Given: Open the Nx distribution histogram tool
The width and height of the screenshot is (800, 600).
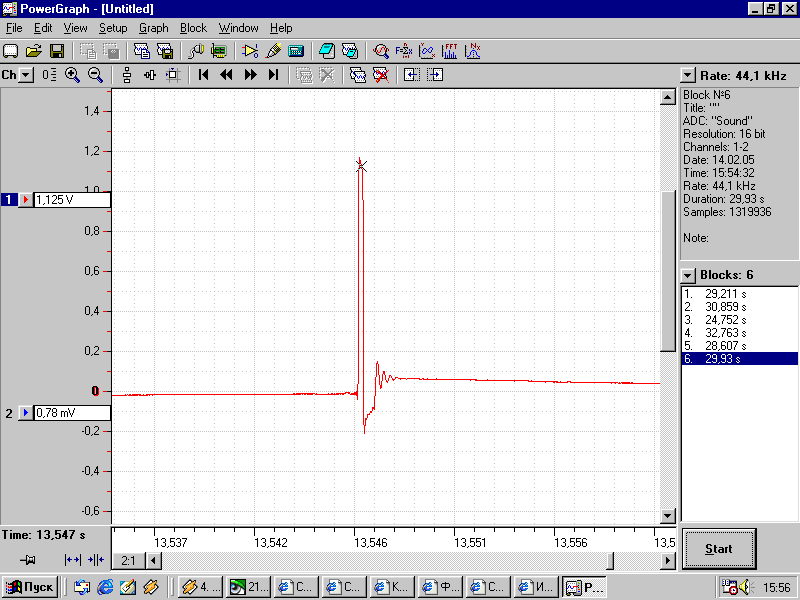Looking at the screenshot, I should click(x=473, y=51).
